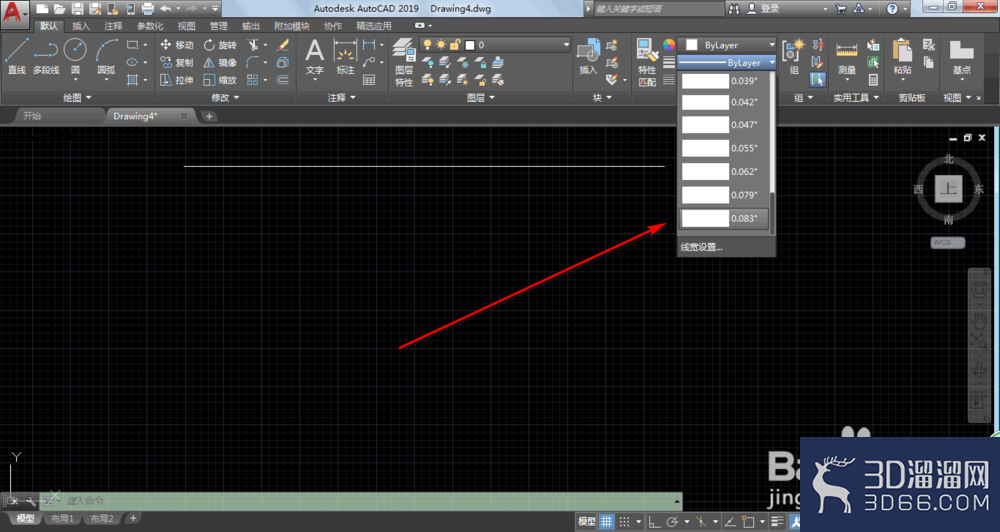Image resolution: width=1000 pixels, height=532 pixels.
Task: Select the 直线 (Line) tool
Action: point(17,56)
